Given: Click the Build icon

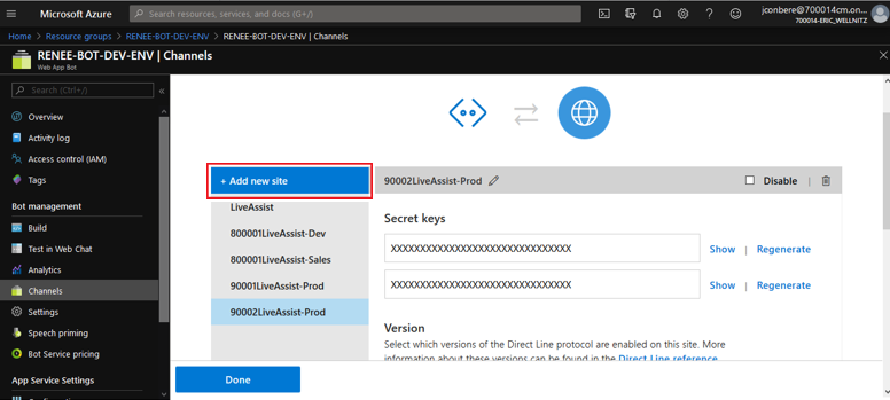Looking at the screenshot, I should pyautogui.click(x=16, y=228).
